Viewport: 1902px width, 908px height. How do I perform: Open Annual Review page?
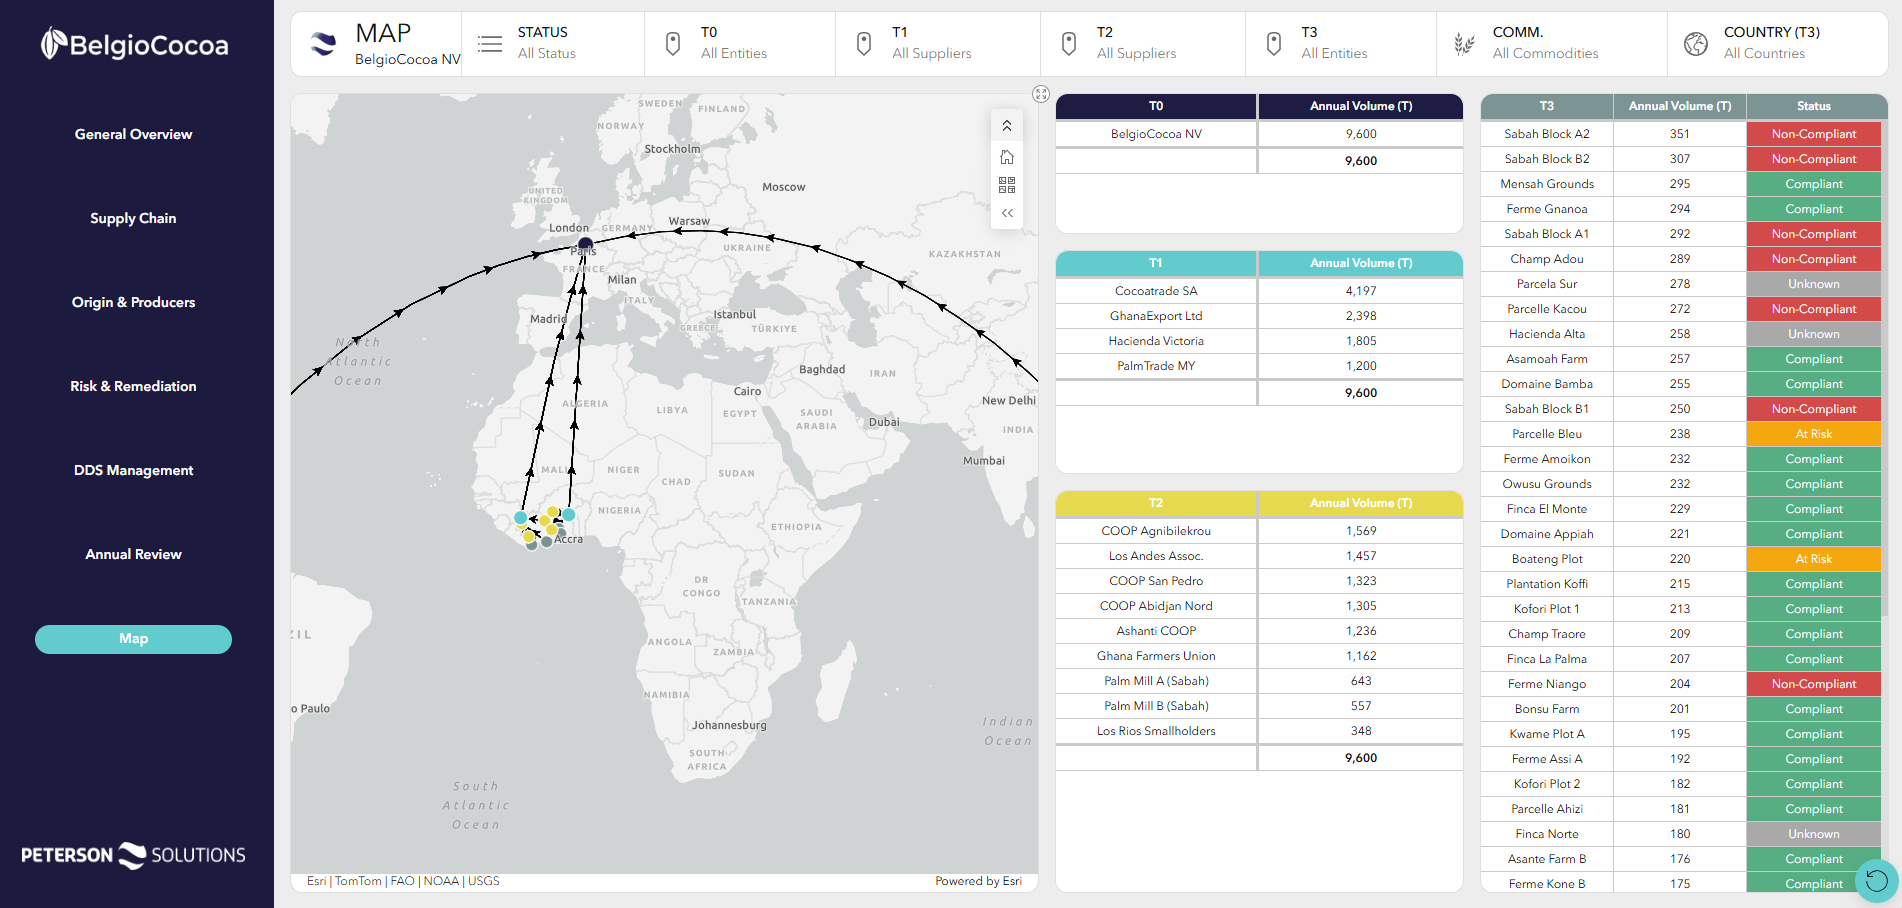(x=133, y=554)
